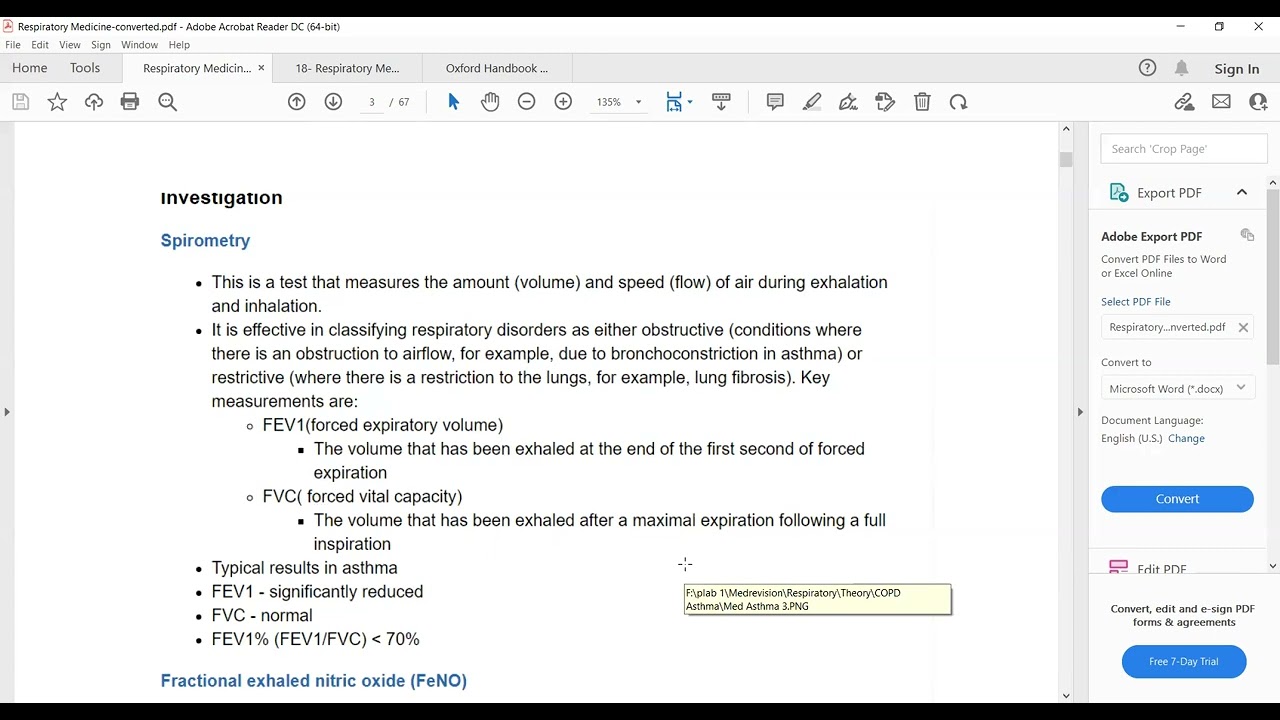The width and height of the screenshot is (1280, 720).
Task: Click the page number input field
Action: click(372, 102)
